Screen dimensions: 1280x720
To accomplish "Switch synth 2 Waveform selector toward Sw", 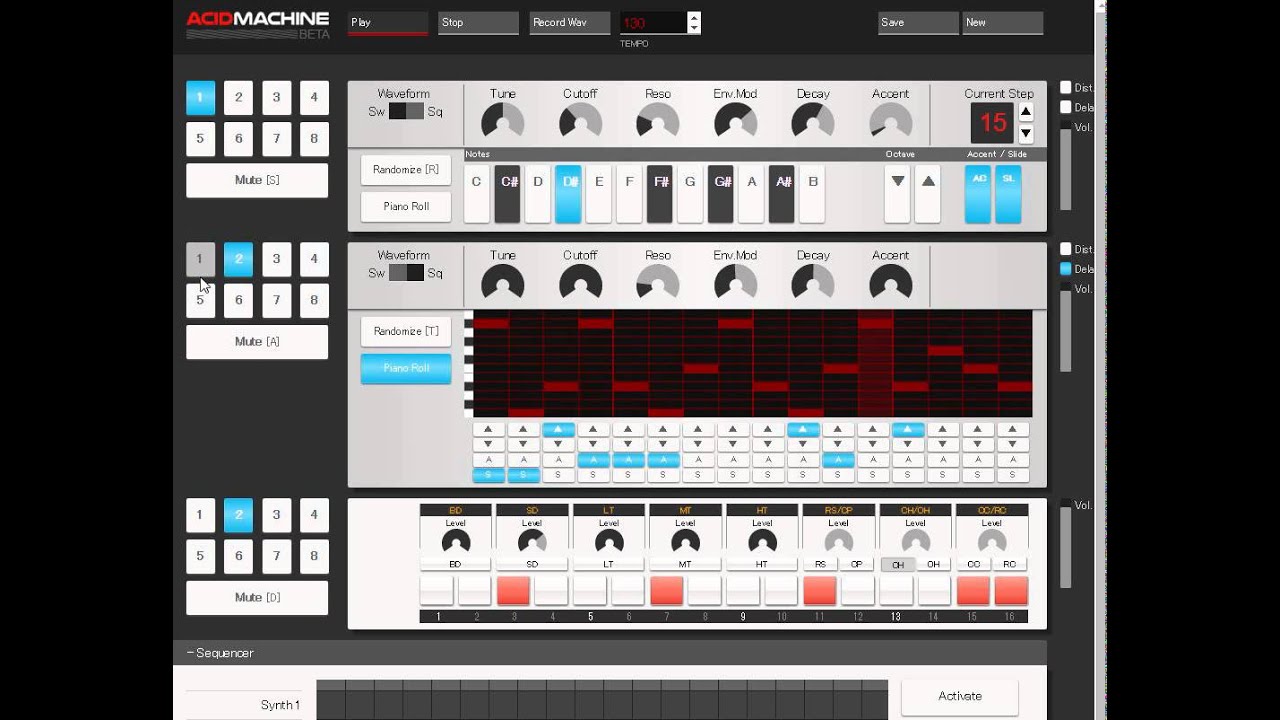I will click(x=397, y=273).
